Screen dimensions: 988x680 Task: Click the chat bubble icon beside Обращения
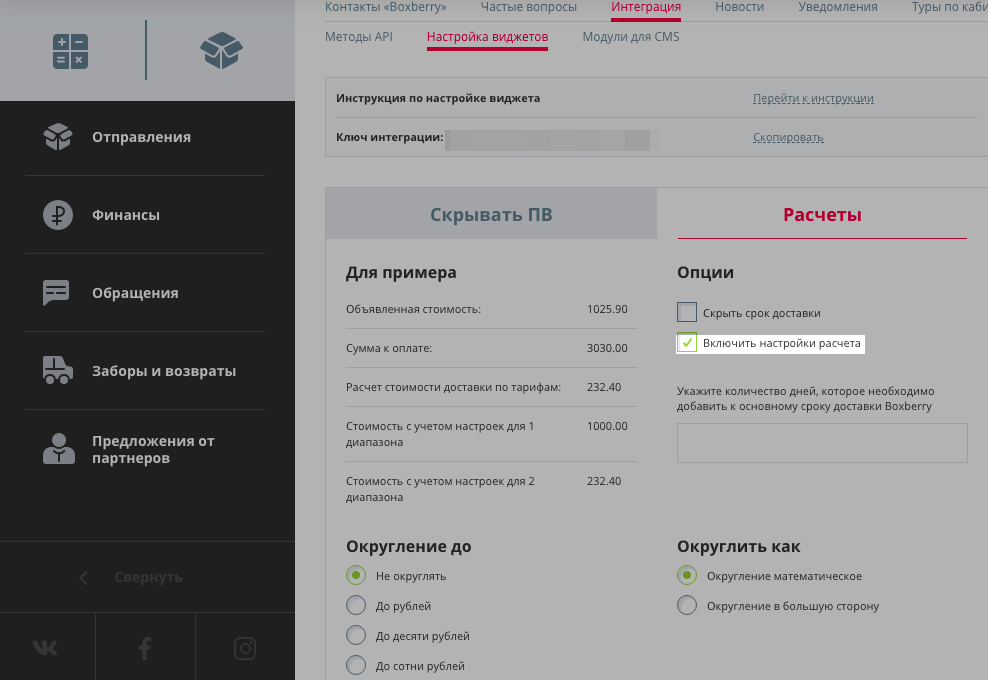point(56,293)
